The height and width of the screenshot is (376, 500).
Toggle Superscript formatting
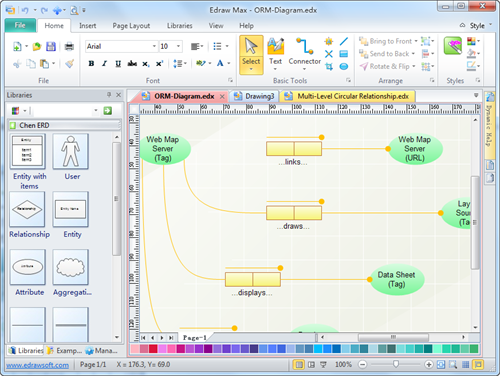click(159, 63)
